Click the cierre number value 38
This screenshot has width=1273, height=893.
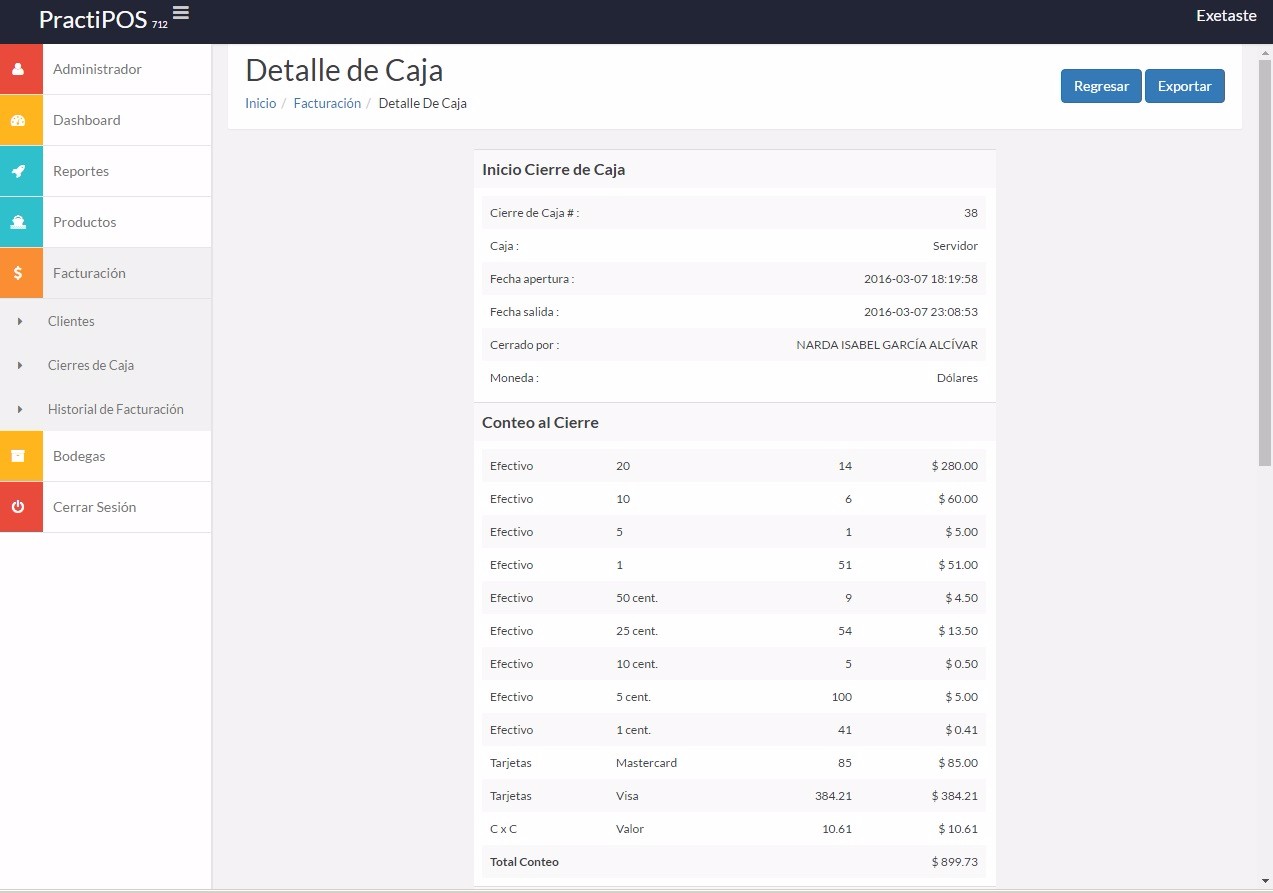click(x=971, y=213)
